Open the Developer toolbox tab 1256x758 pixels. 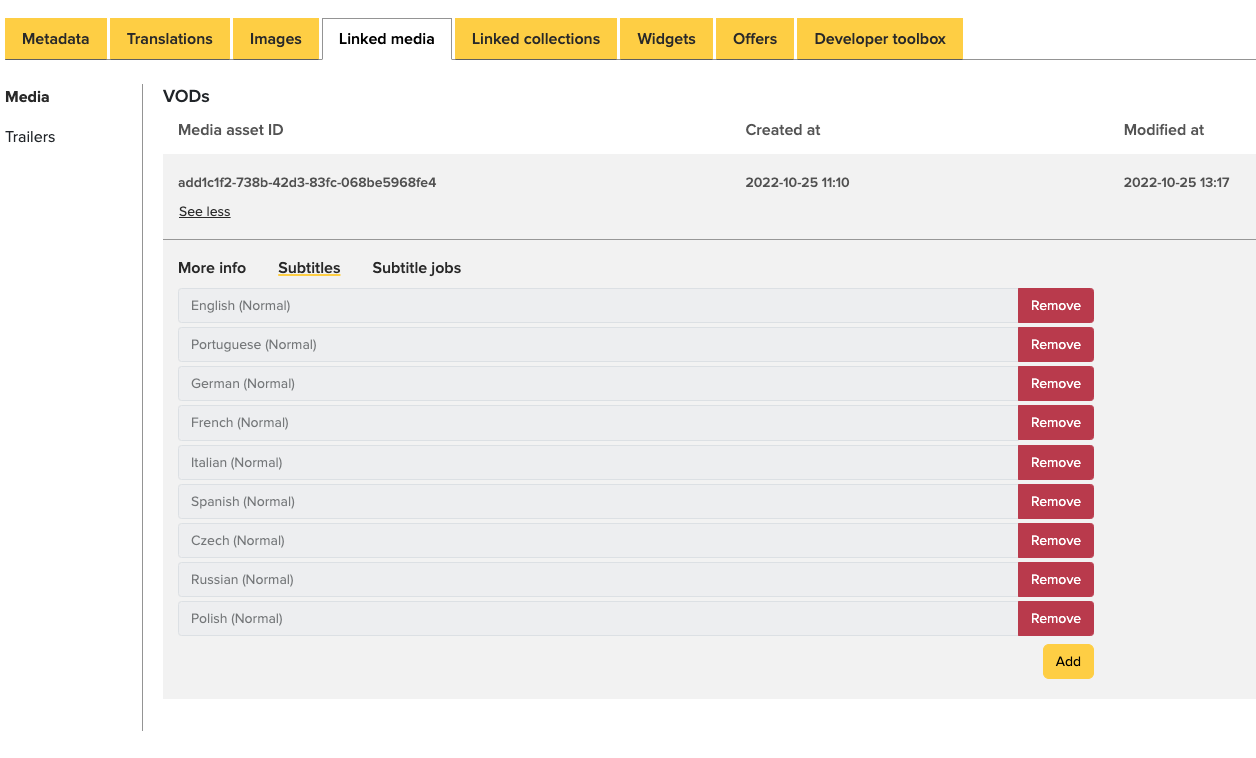880,39
